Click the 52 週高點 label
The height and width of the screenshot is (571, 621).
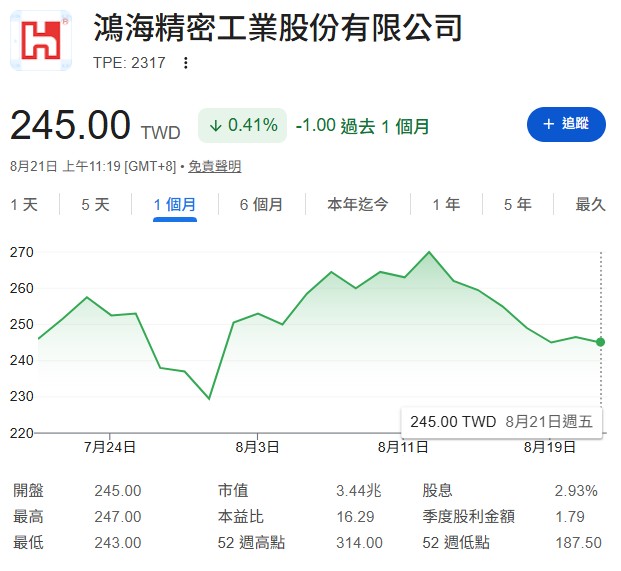tap(251, 543)
